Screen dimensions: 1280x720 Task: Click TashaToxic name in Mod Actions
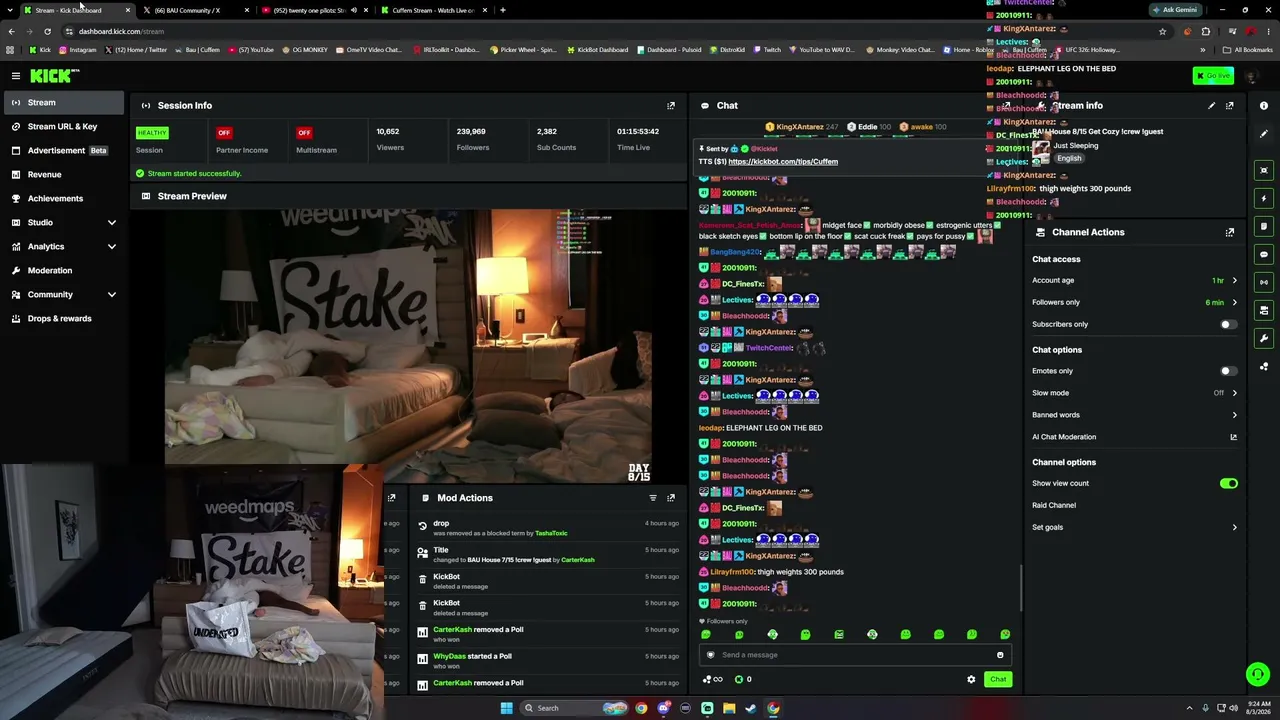click(x=551, y=533)
